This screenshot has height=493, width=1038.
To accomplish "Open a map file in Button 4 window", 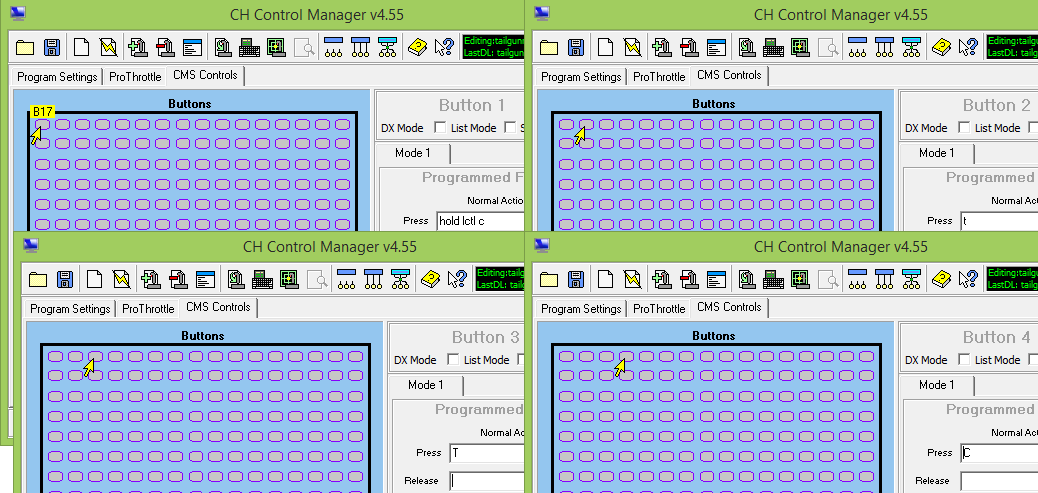I will [x=549, y=279].
